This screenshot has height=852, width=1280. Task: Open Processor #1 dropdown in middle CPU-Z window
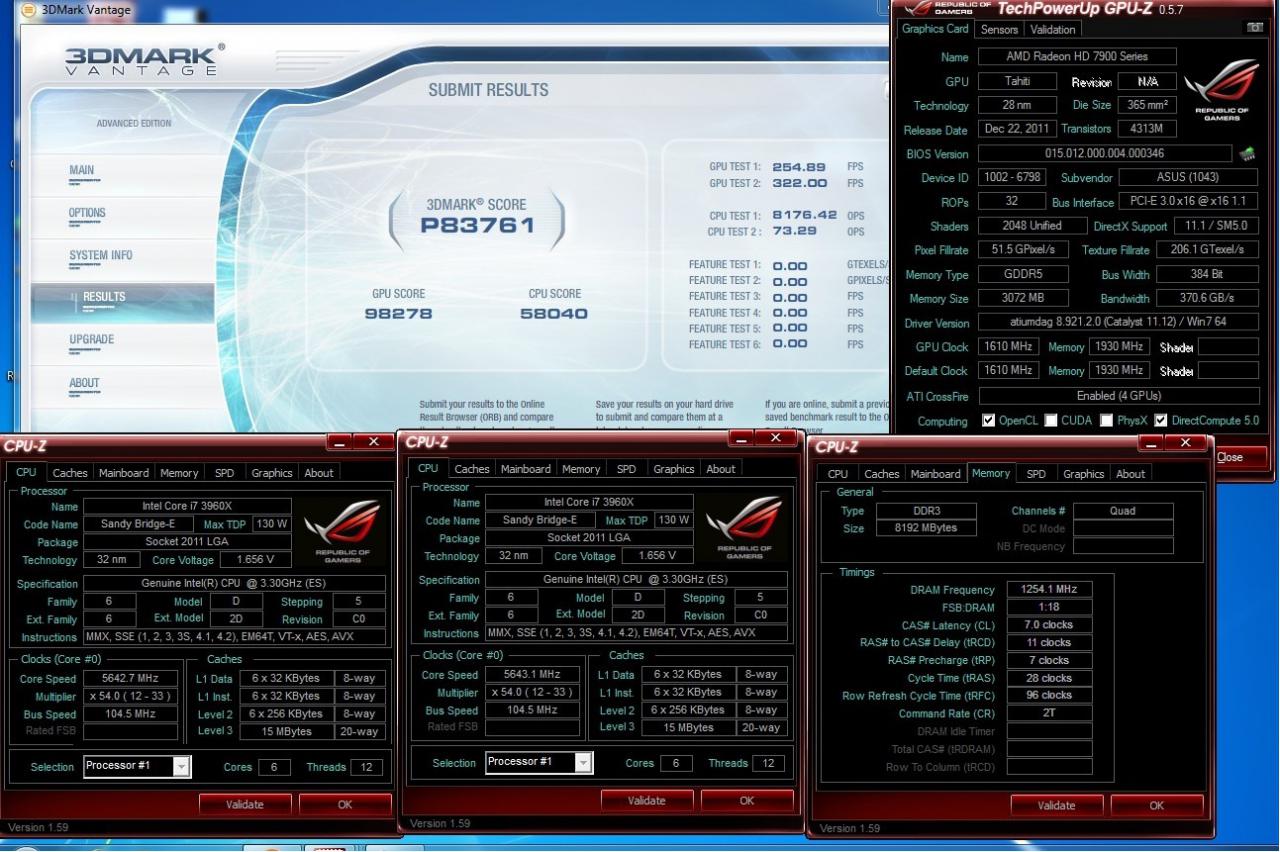click(584, 762)
